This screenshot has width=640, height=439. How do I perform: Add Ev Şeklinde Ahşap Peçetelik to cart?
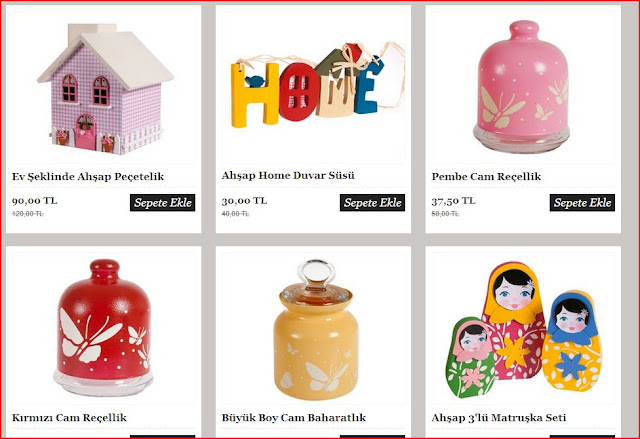tap(162, 202)
